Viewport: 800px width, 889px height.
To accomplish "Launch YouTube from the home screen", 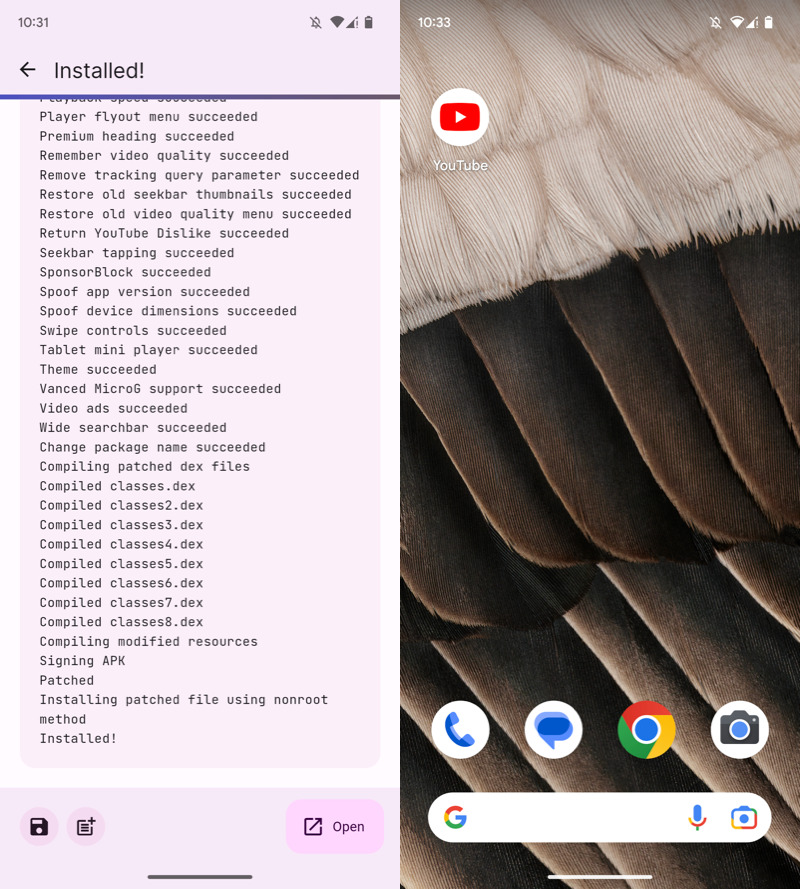I will click(x=460, y=118).
